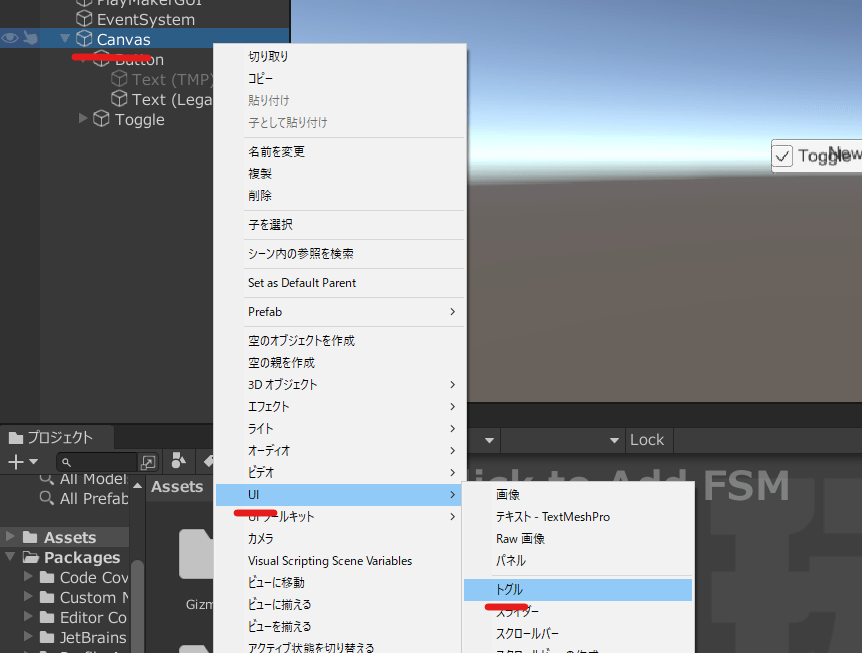Toggle Canvas picking hand icon
Image resolution: width=862 pixels, height=653 pixels.
[x=32, y=39]
